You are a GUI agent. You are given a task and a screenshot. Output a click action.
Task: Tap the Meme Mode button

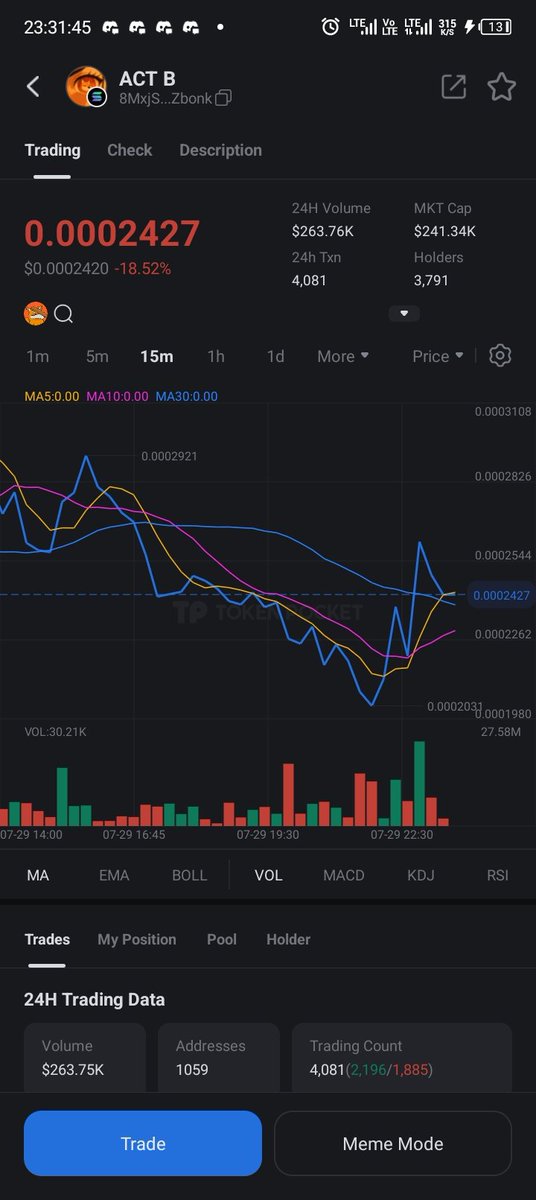(x=393, y=1143)
